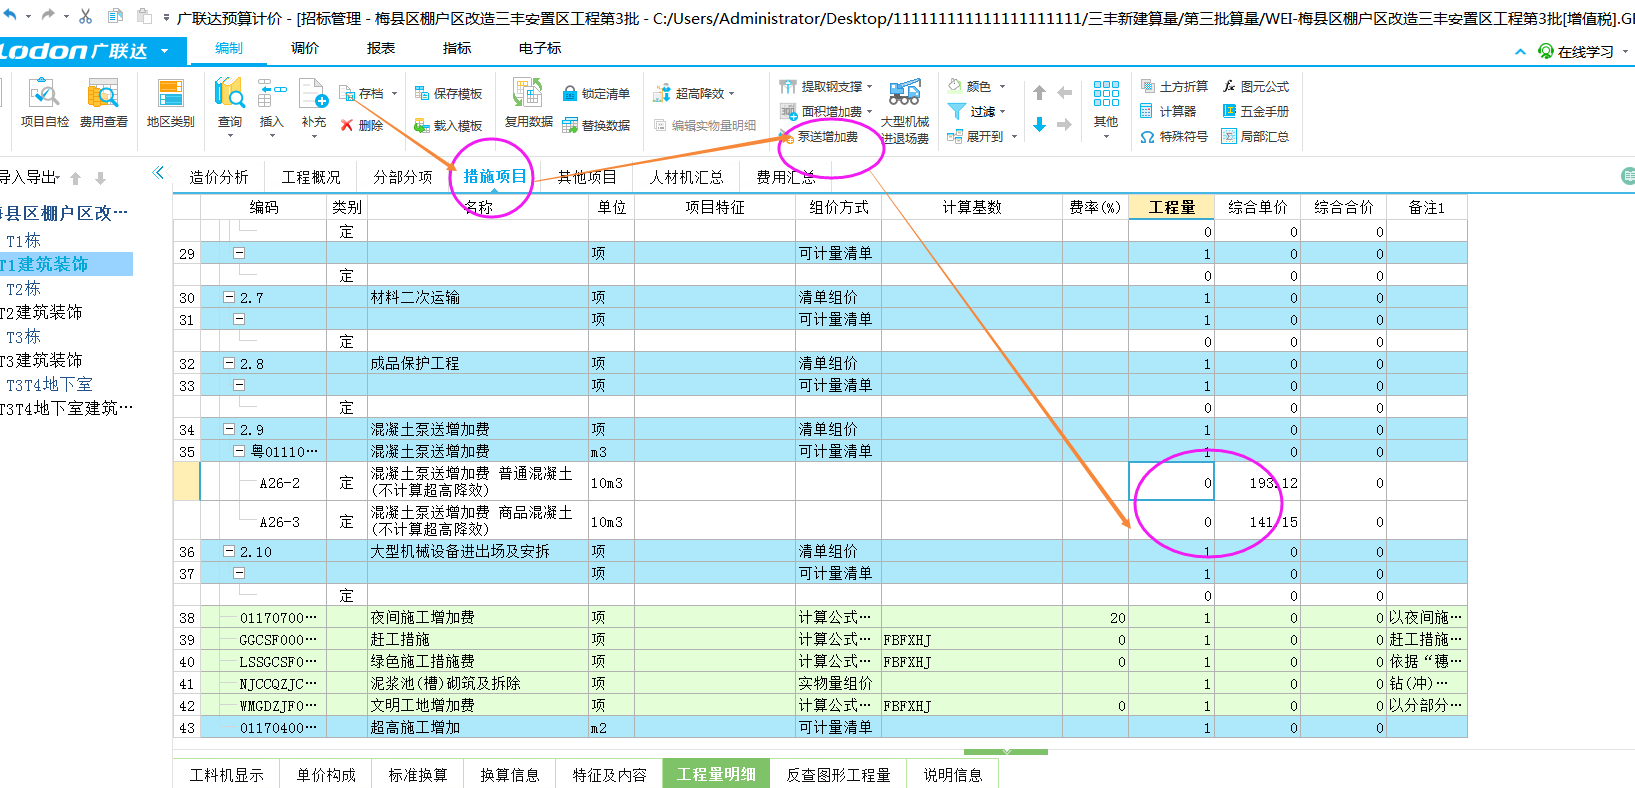This screenshot has width=1635, height=788.
Task: Click 大型机械进退场费 crane icon
Action: point(905,93)
